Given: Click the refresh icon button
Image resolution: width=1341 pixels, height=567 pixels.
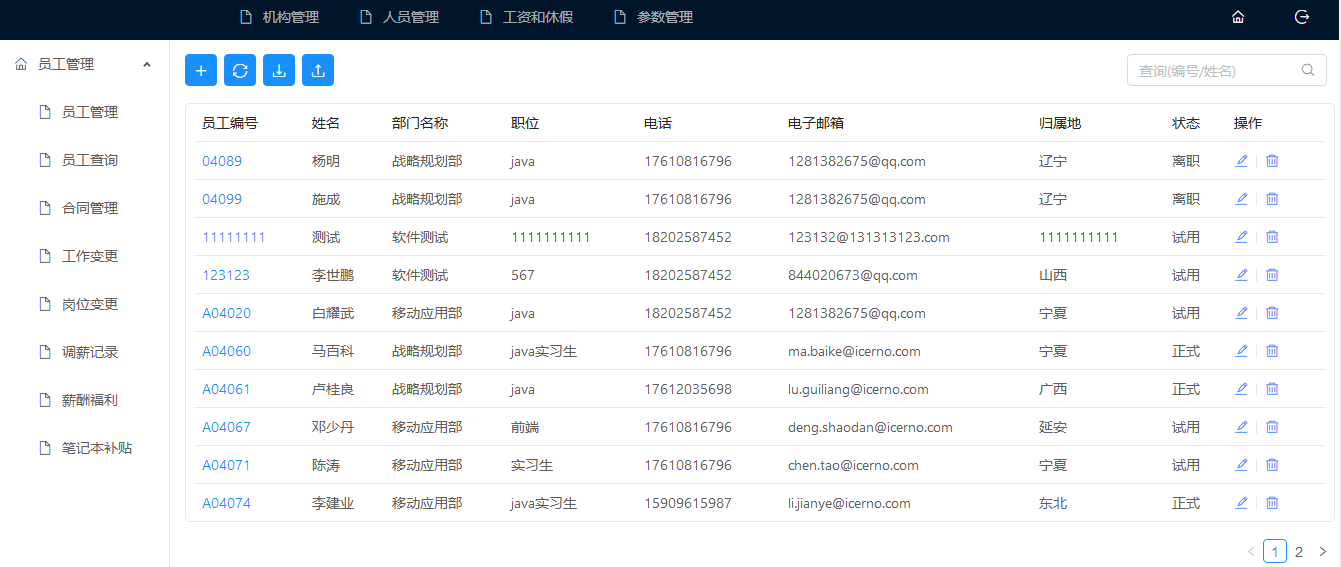Looking at the screenshot, I should coord(240,70).
